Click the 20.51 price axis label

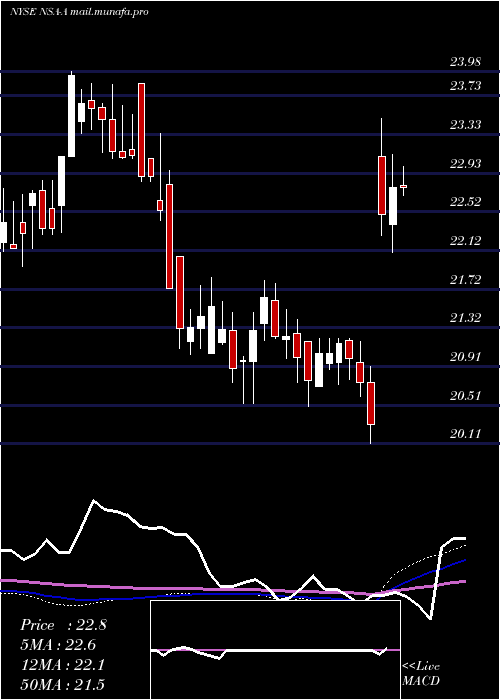[x=465, y=396]
